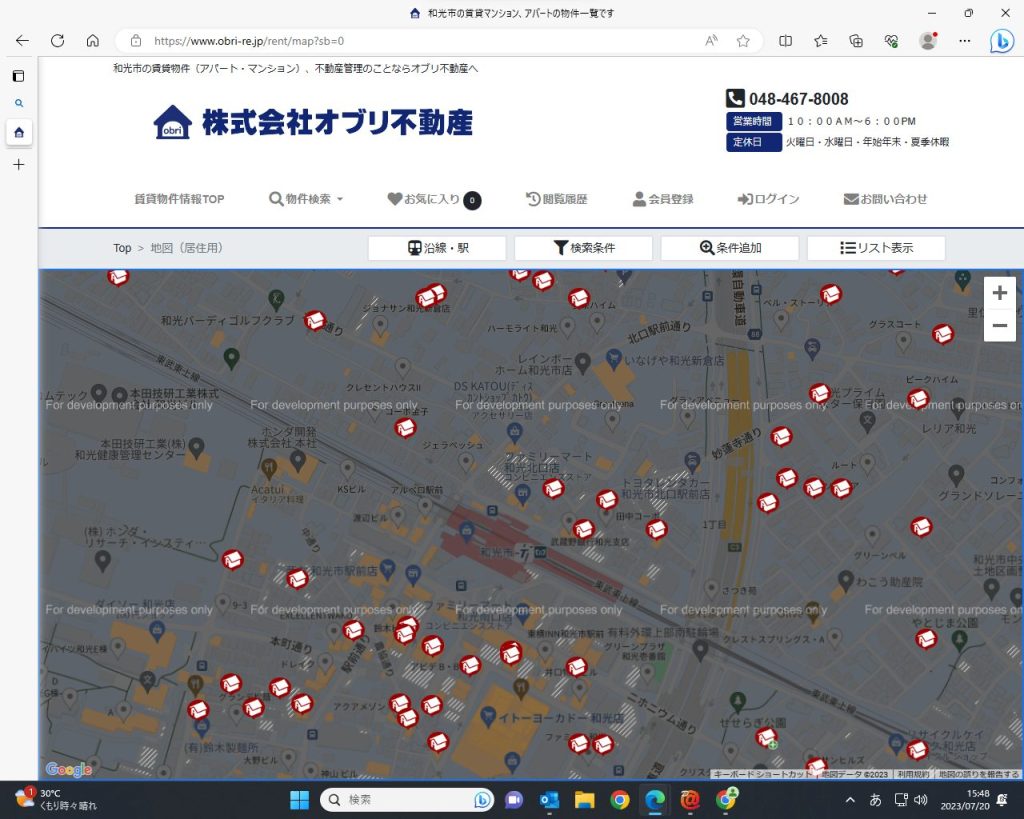Open File Explorer from the taskbar
Image resolution: width=1024 pixels, height=819 pixels.
pos(584,799)
